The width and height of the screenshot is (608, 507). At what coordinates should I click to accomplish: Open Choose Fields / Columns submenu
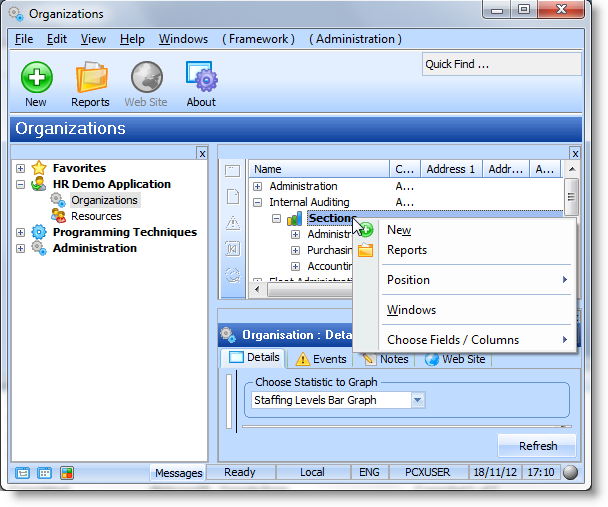[x=465, y=340]
